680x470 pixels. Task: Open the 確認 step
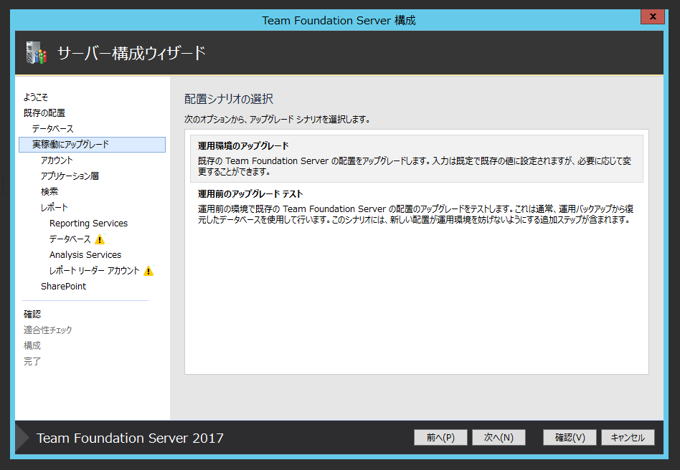32,314
